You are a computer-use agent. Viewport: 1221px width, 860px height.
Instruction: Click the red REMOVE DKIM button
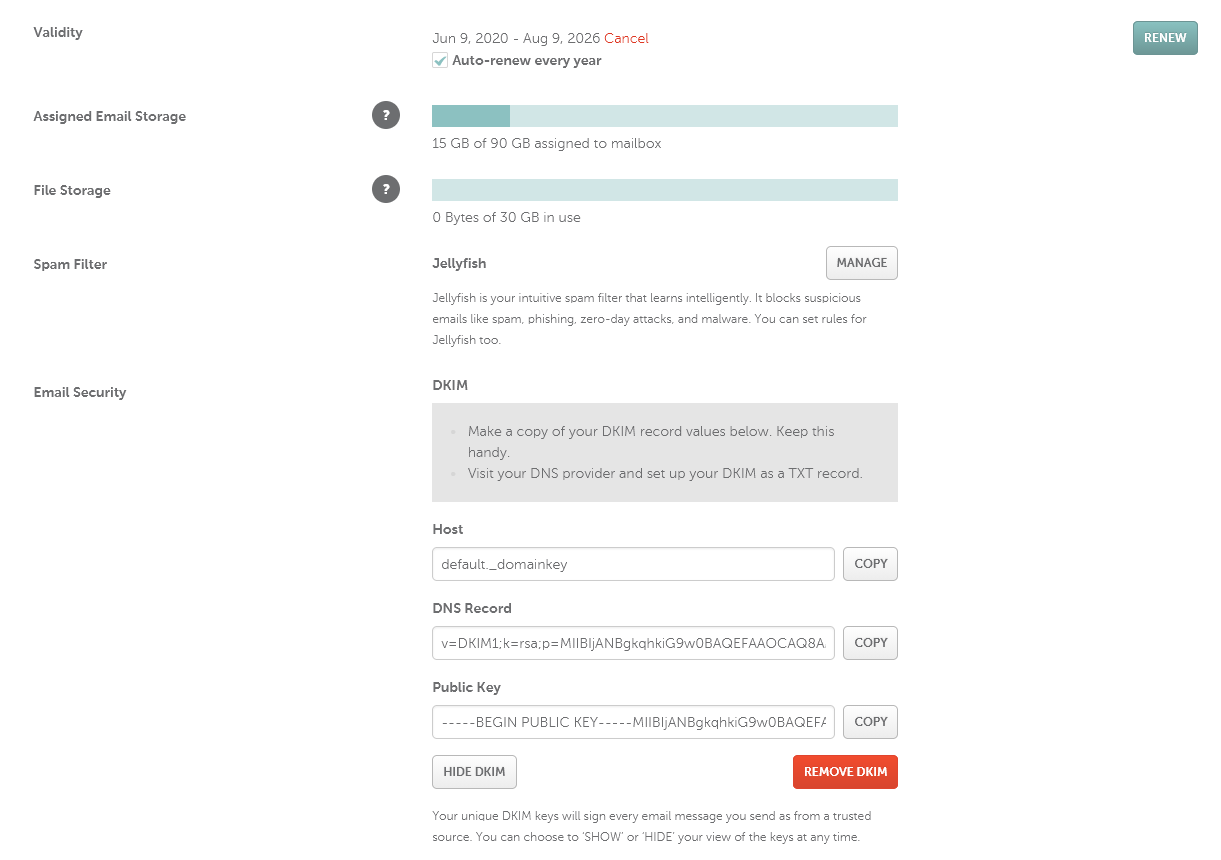[845, 772]
